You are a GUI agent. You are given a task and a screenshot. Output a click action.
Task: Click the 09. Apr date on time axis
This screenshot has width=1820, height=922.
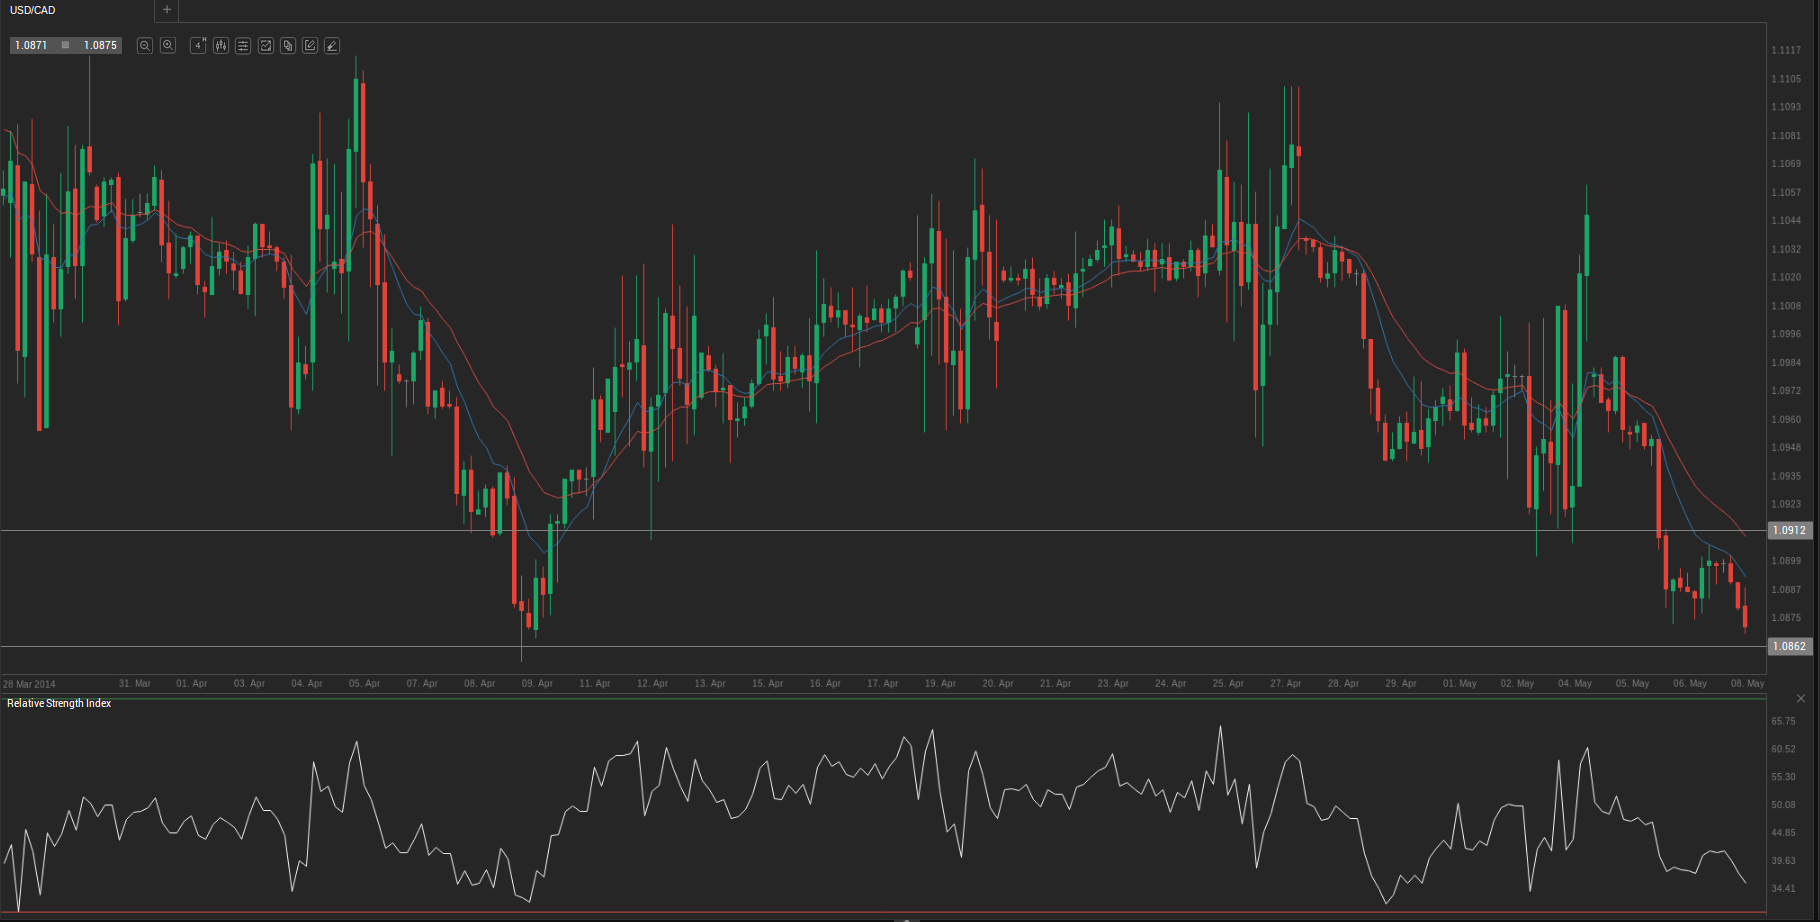(x=537, y=684)
